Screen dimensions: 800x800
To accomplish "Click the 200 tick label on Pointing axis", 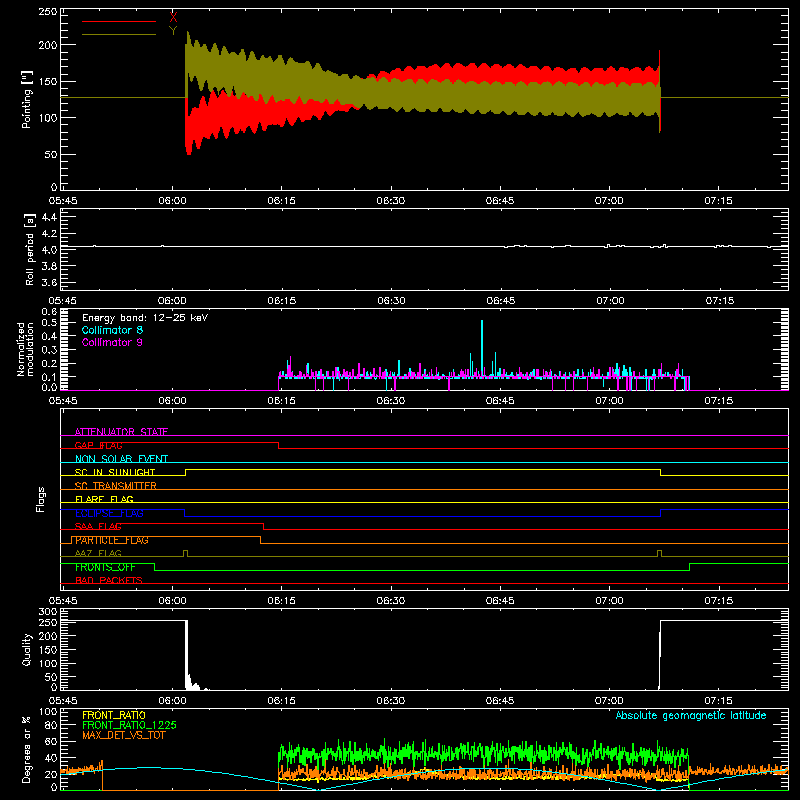I will [48, 45].
